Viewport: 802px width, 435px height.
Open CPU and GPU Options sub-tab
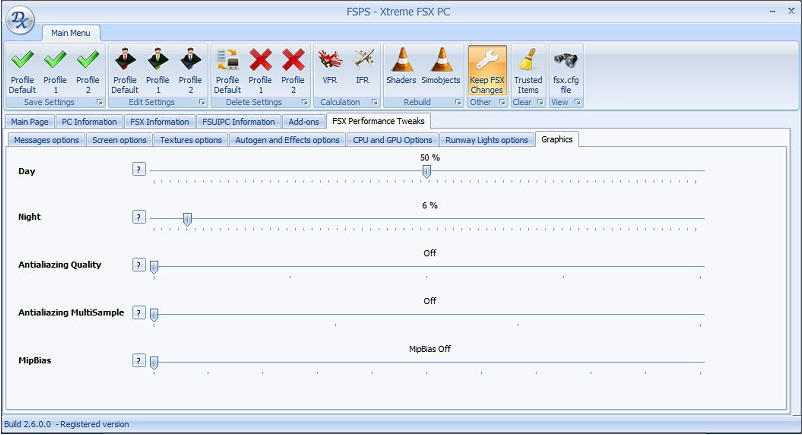click(392, 140)
